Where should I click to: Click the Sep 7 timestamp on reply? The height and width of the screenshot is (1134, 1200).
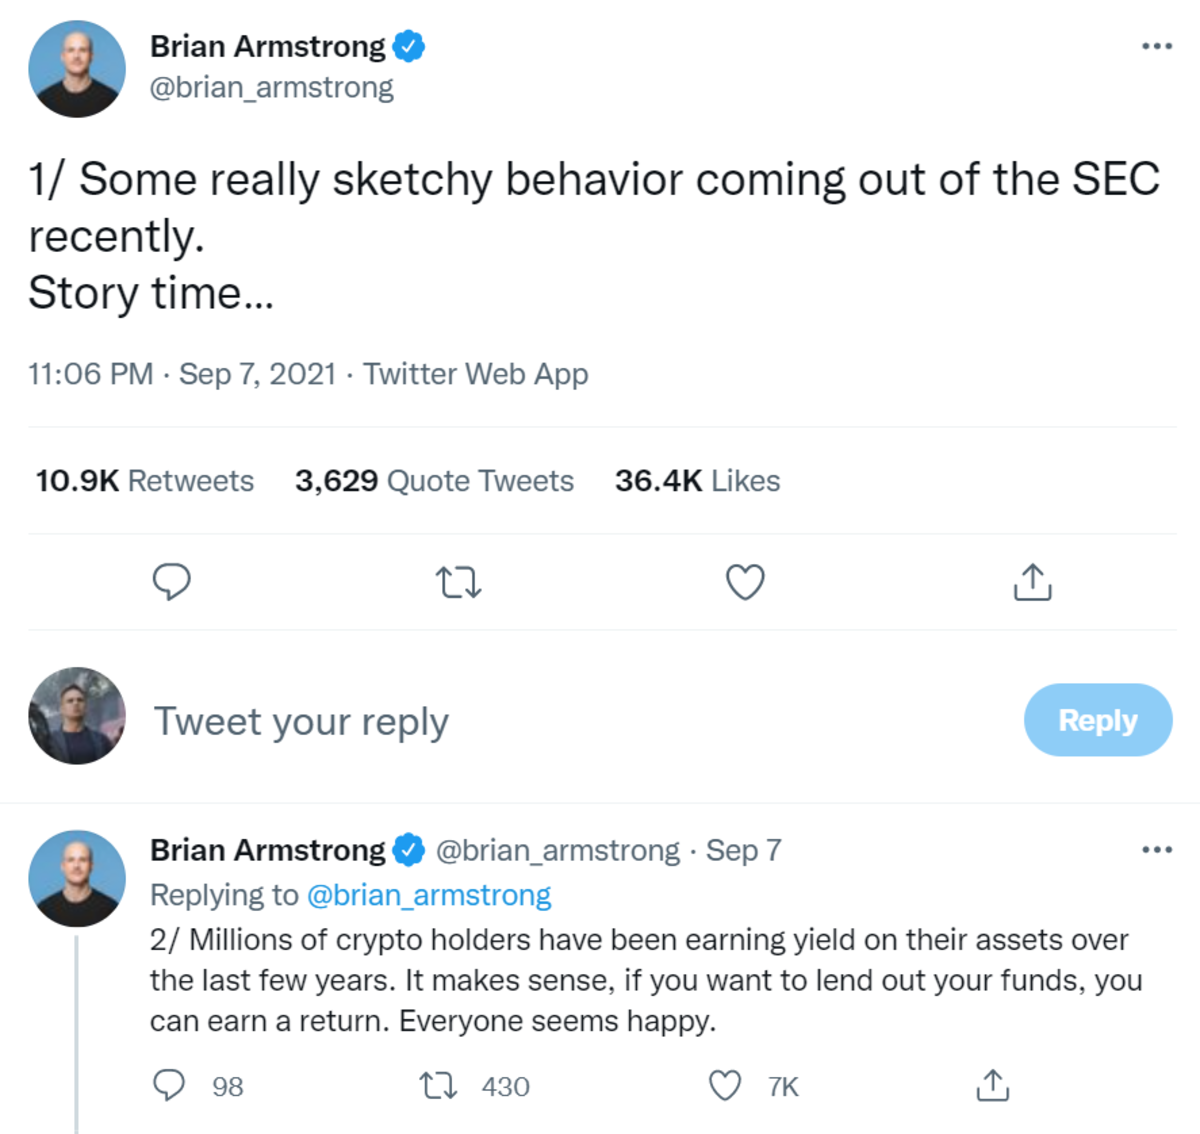(743, 850)
